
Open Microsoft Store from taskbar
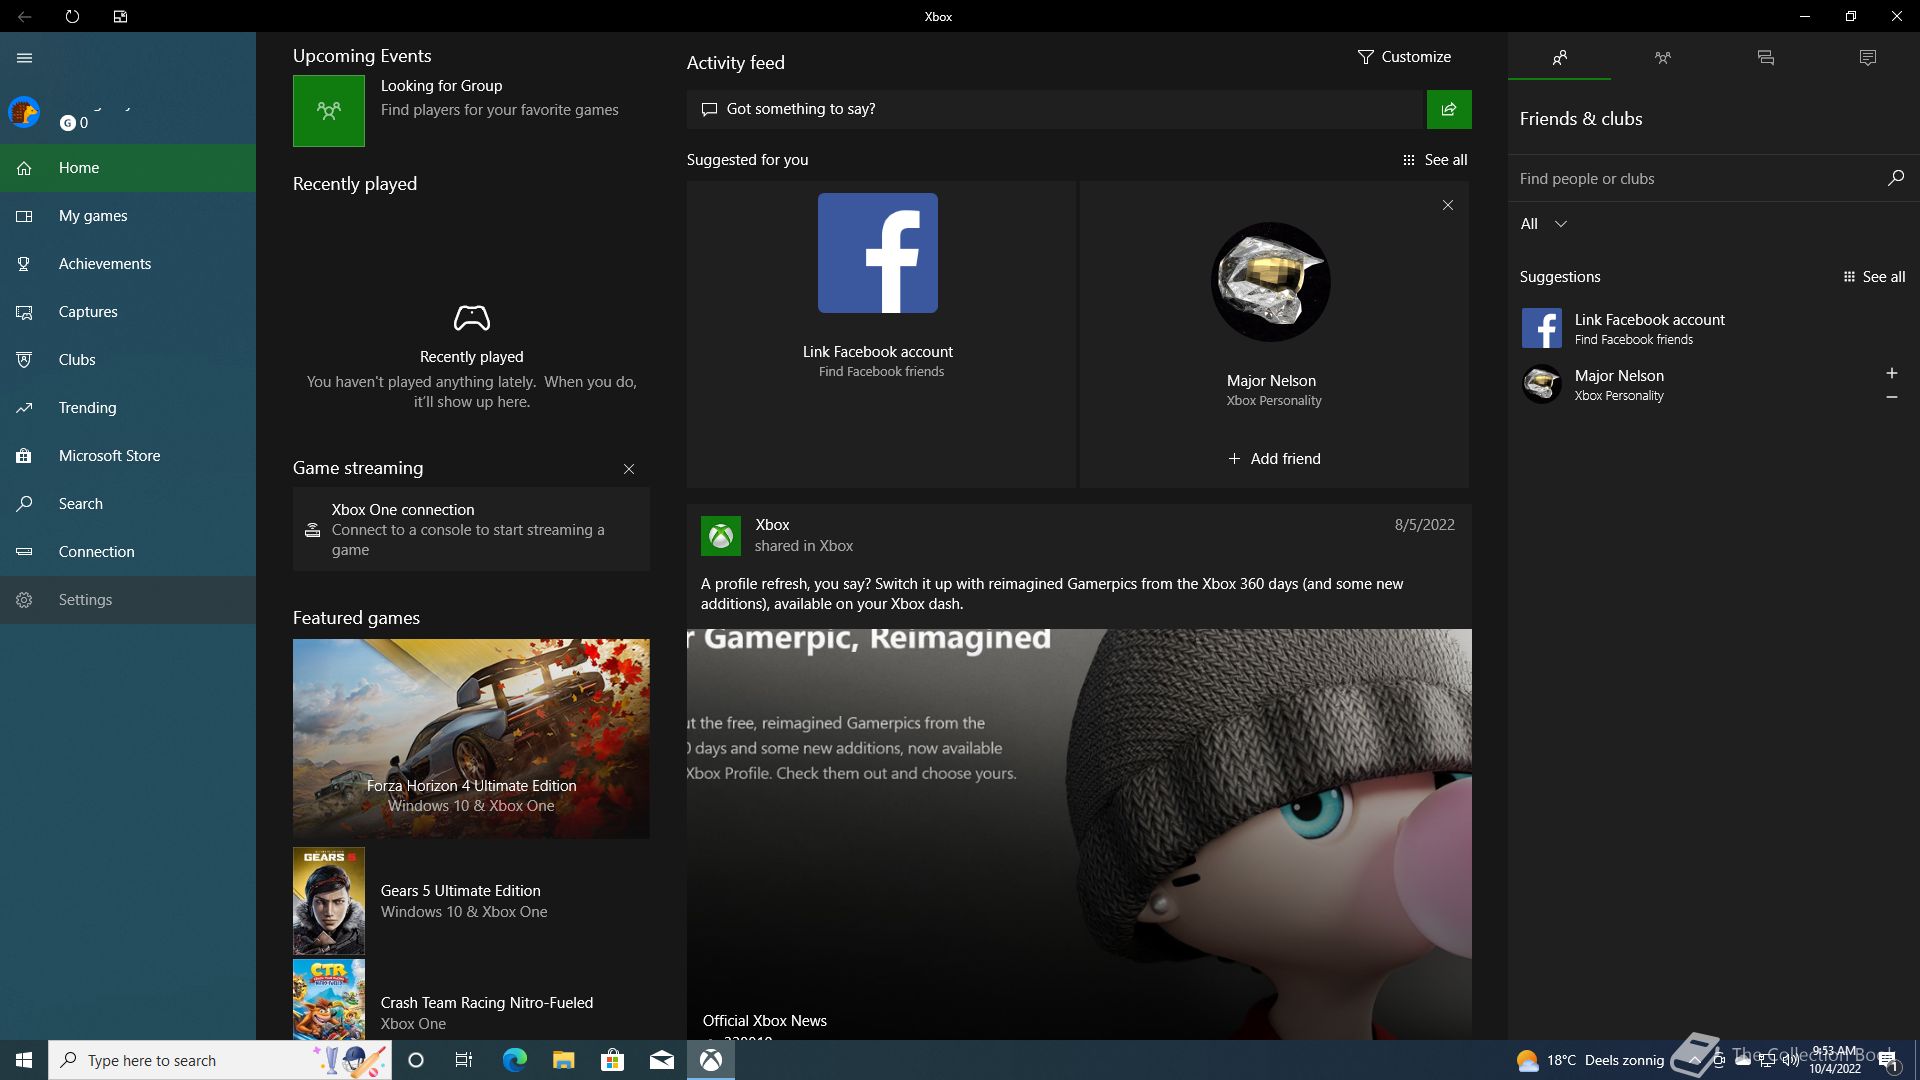pos(612,1060)
